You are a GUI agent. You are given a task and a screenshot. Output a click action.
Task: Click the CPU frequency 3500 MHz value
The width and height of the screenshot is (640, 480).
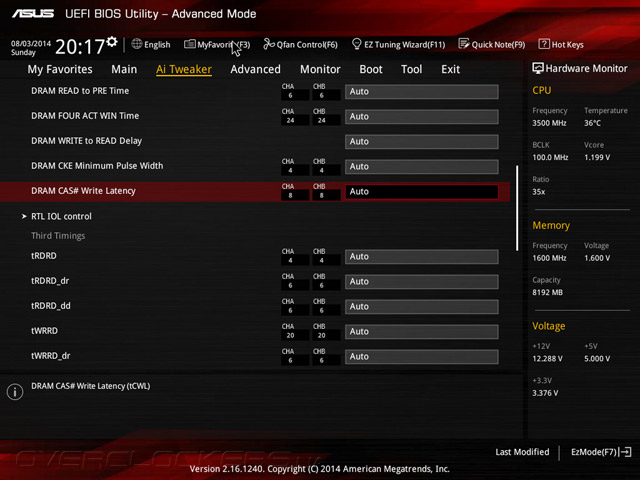[x=549, y=123]
